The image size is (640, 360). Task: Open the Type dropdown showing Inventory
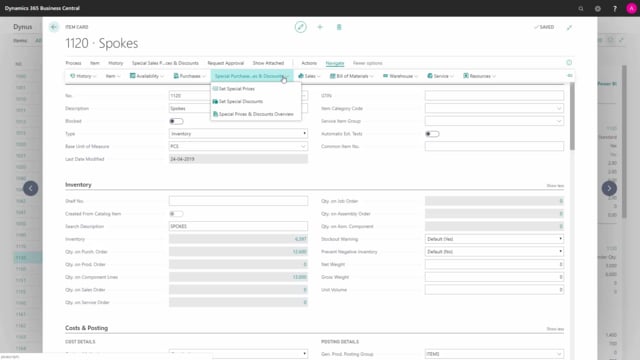(x=238, y=133)
